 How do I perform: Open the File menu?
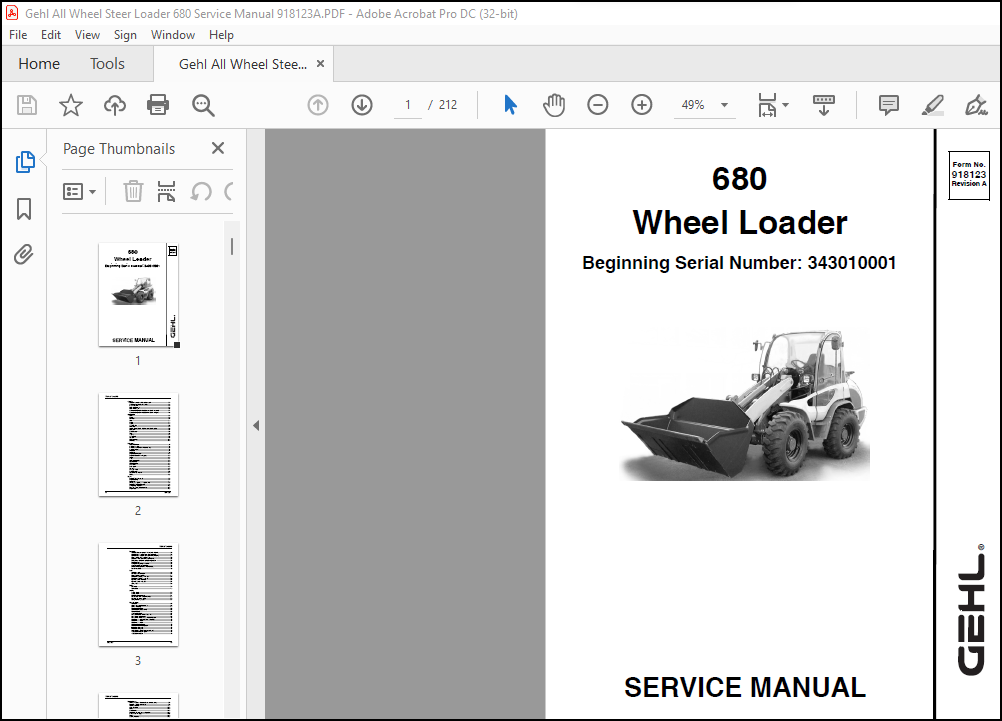(18, 35)
